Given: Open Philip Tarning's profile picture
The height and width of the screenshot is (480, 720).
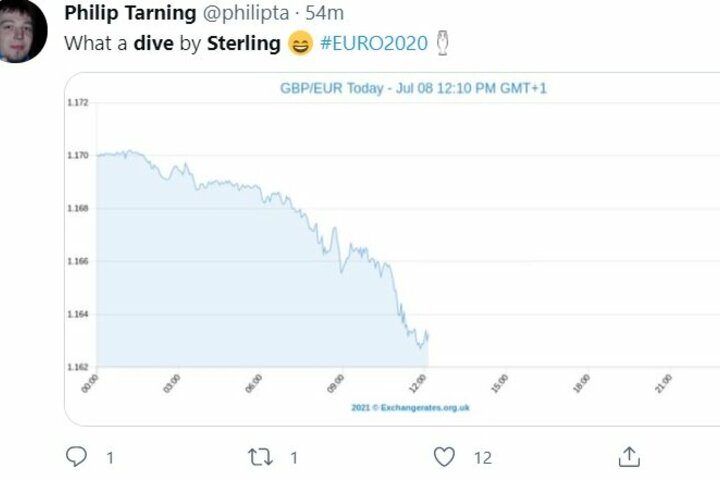Looking at the screenshot, I should coord(22,30).
